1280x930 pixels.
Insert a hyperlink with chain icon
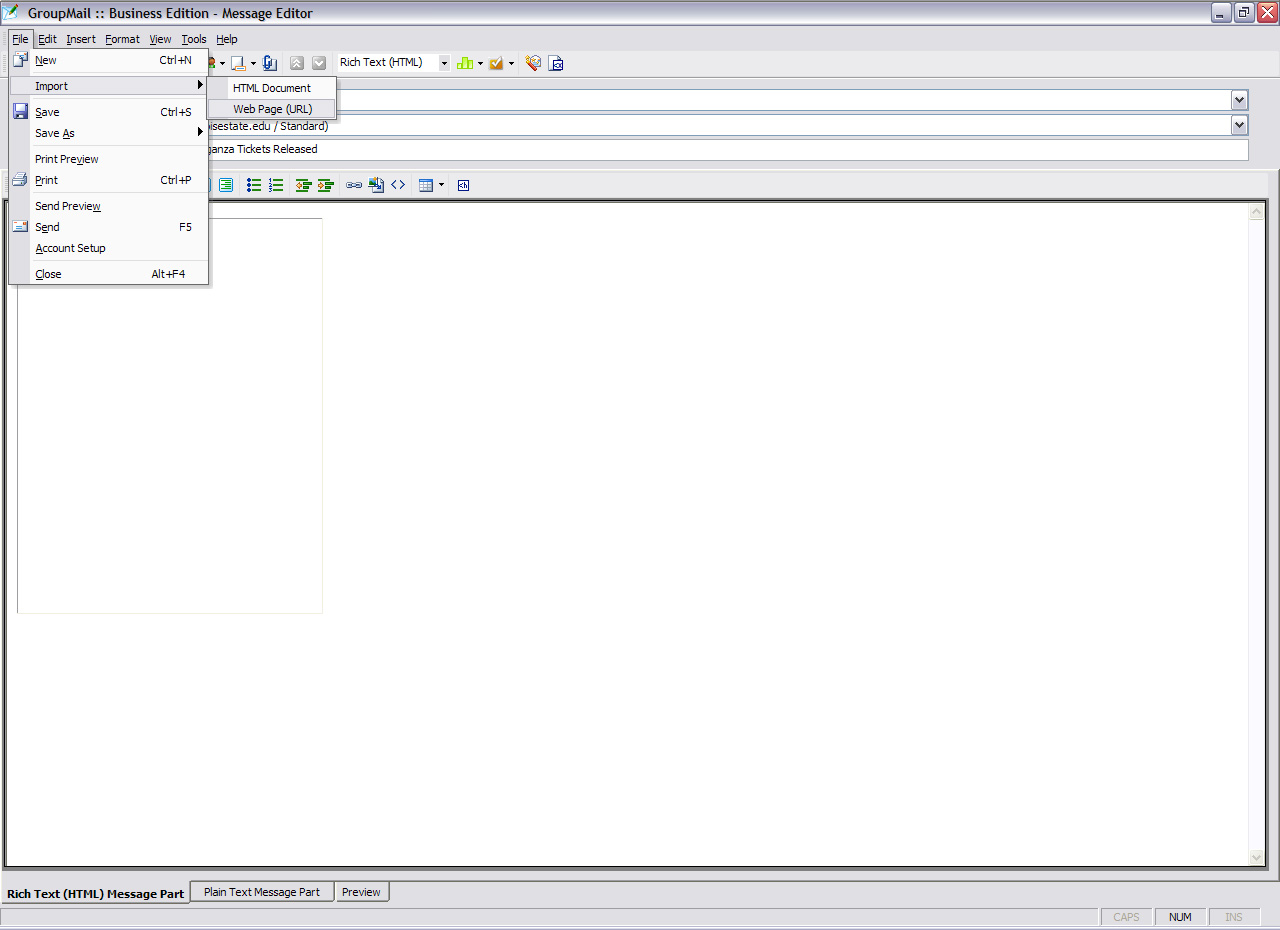pos(354,185)
